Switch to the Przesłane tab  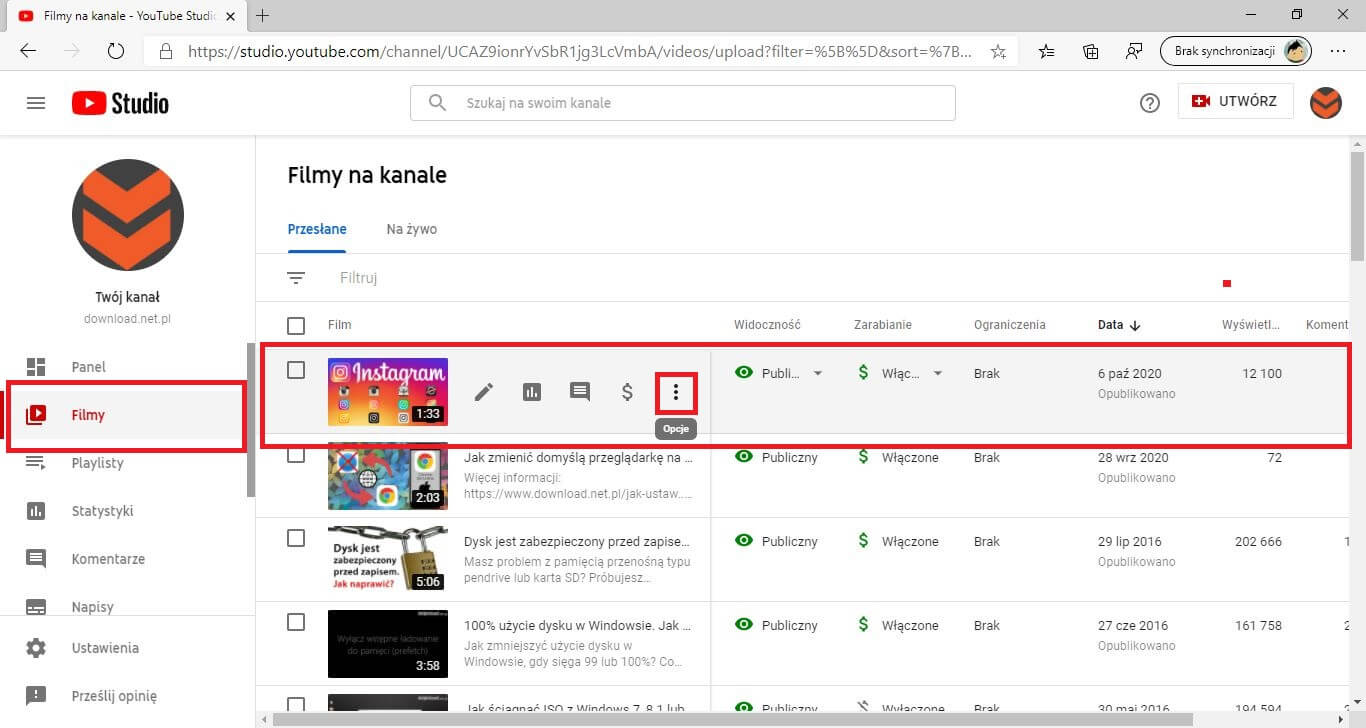click(x=317, y=229)
